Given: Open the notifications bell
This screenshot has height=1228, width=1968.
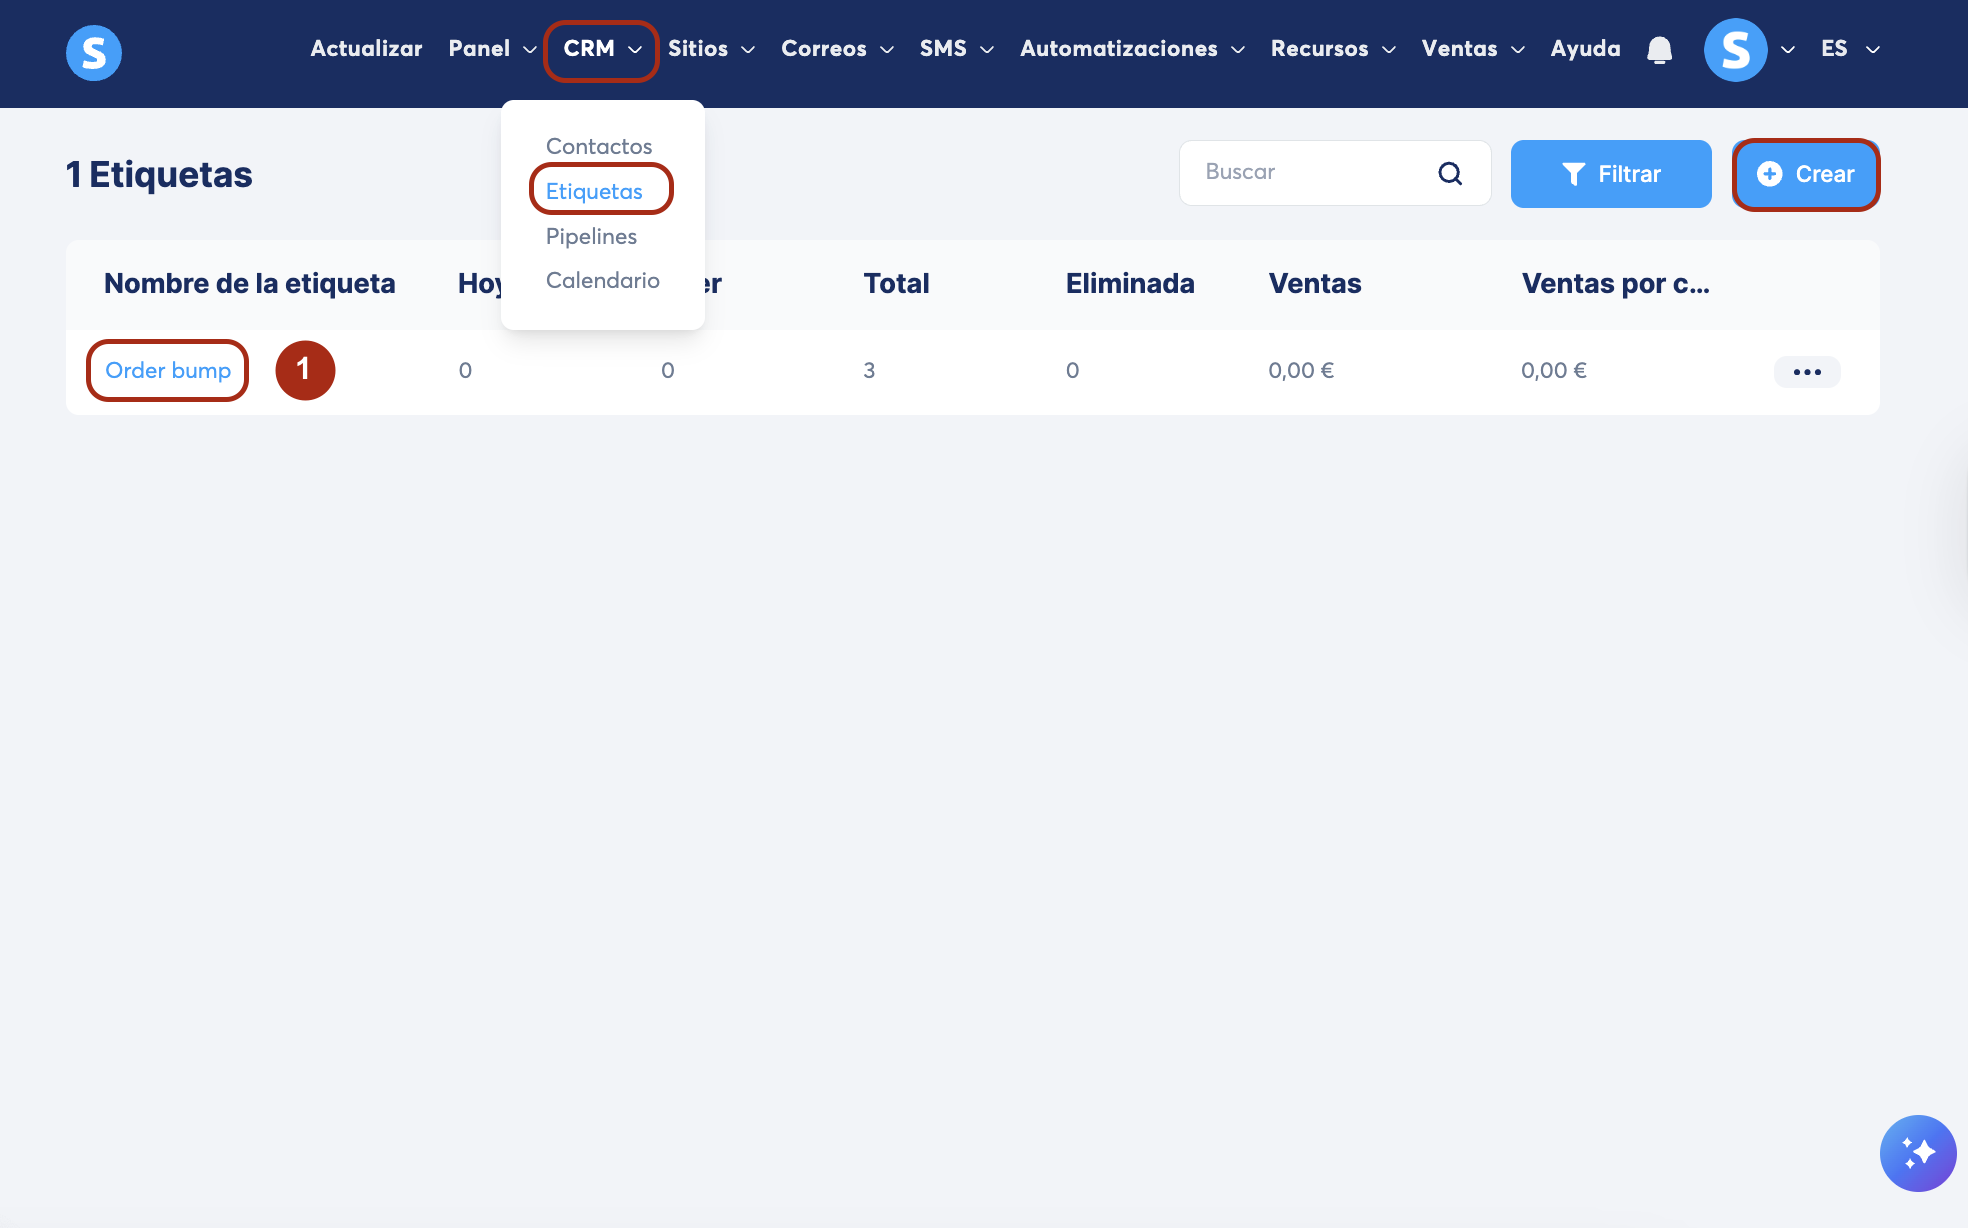Looking at the screenshot, I should [1659, 49].
